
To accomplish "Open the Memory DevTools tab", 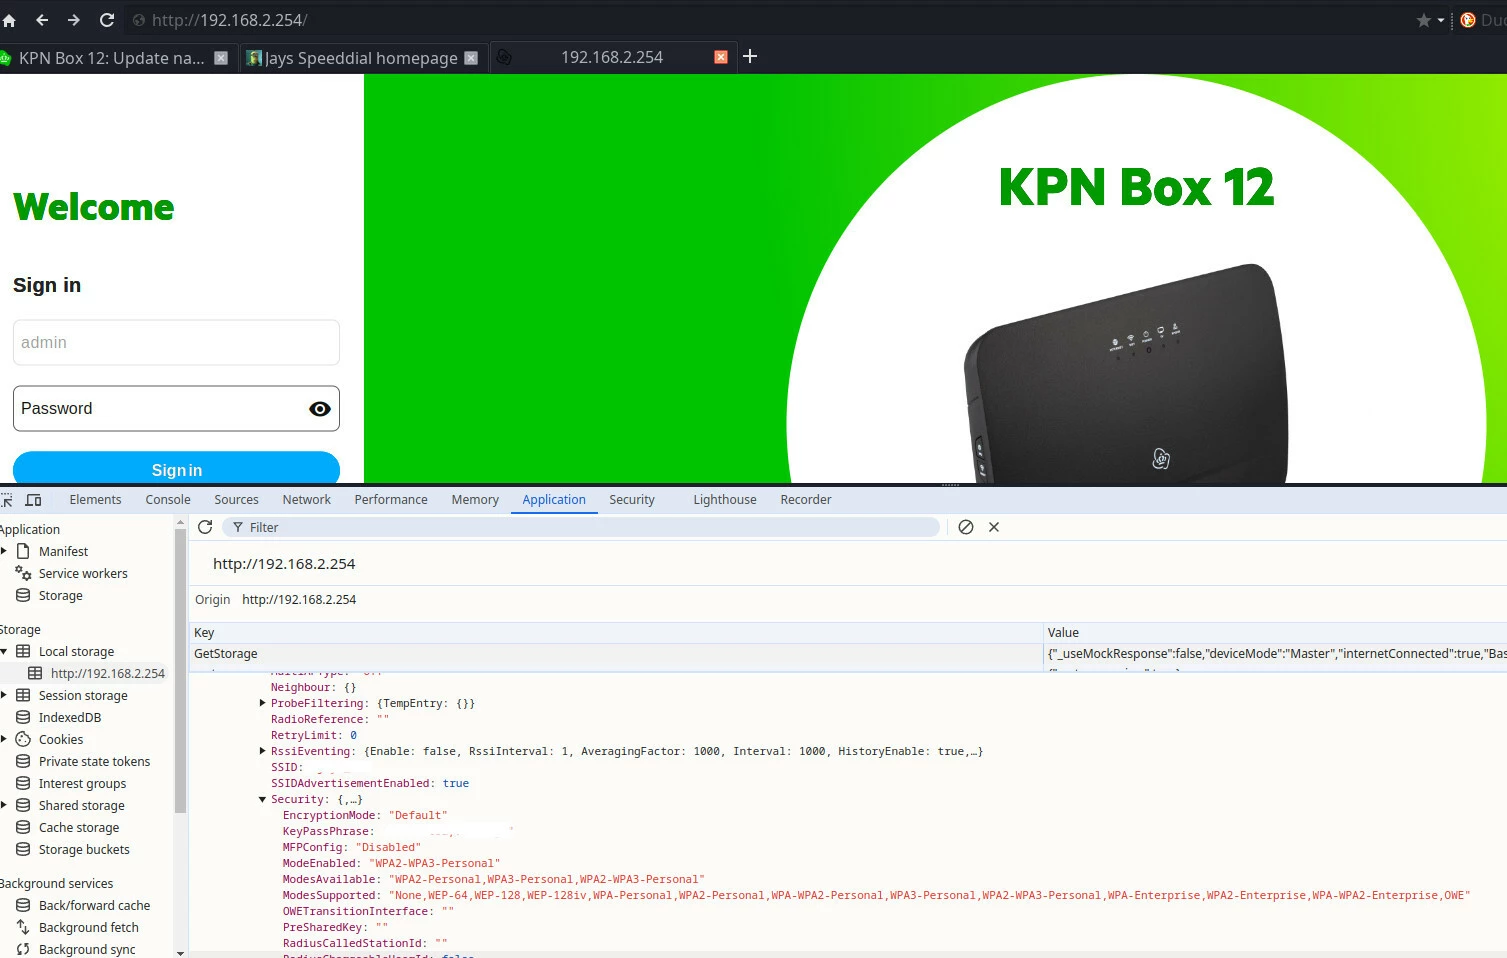I will tap(475, 500).
